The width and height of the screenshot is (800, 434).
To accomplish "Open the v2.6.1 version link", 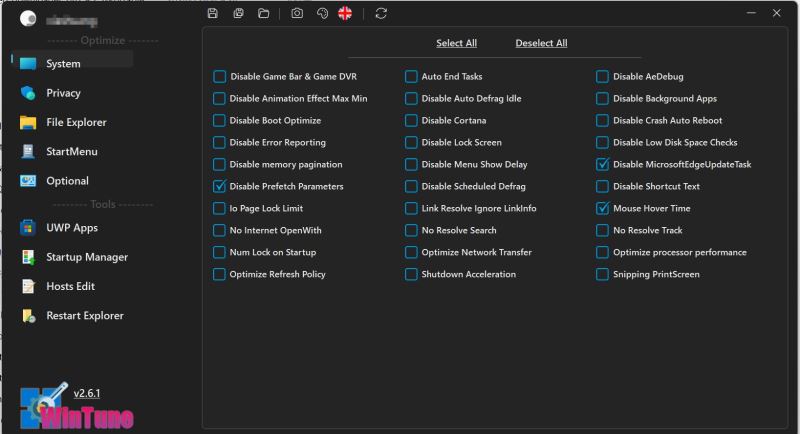I will coord(87,393).
